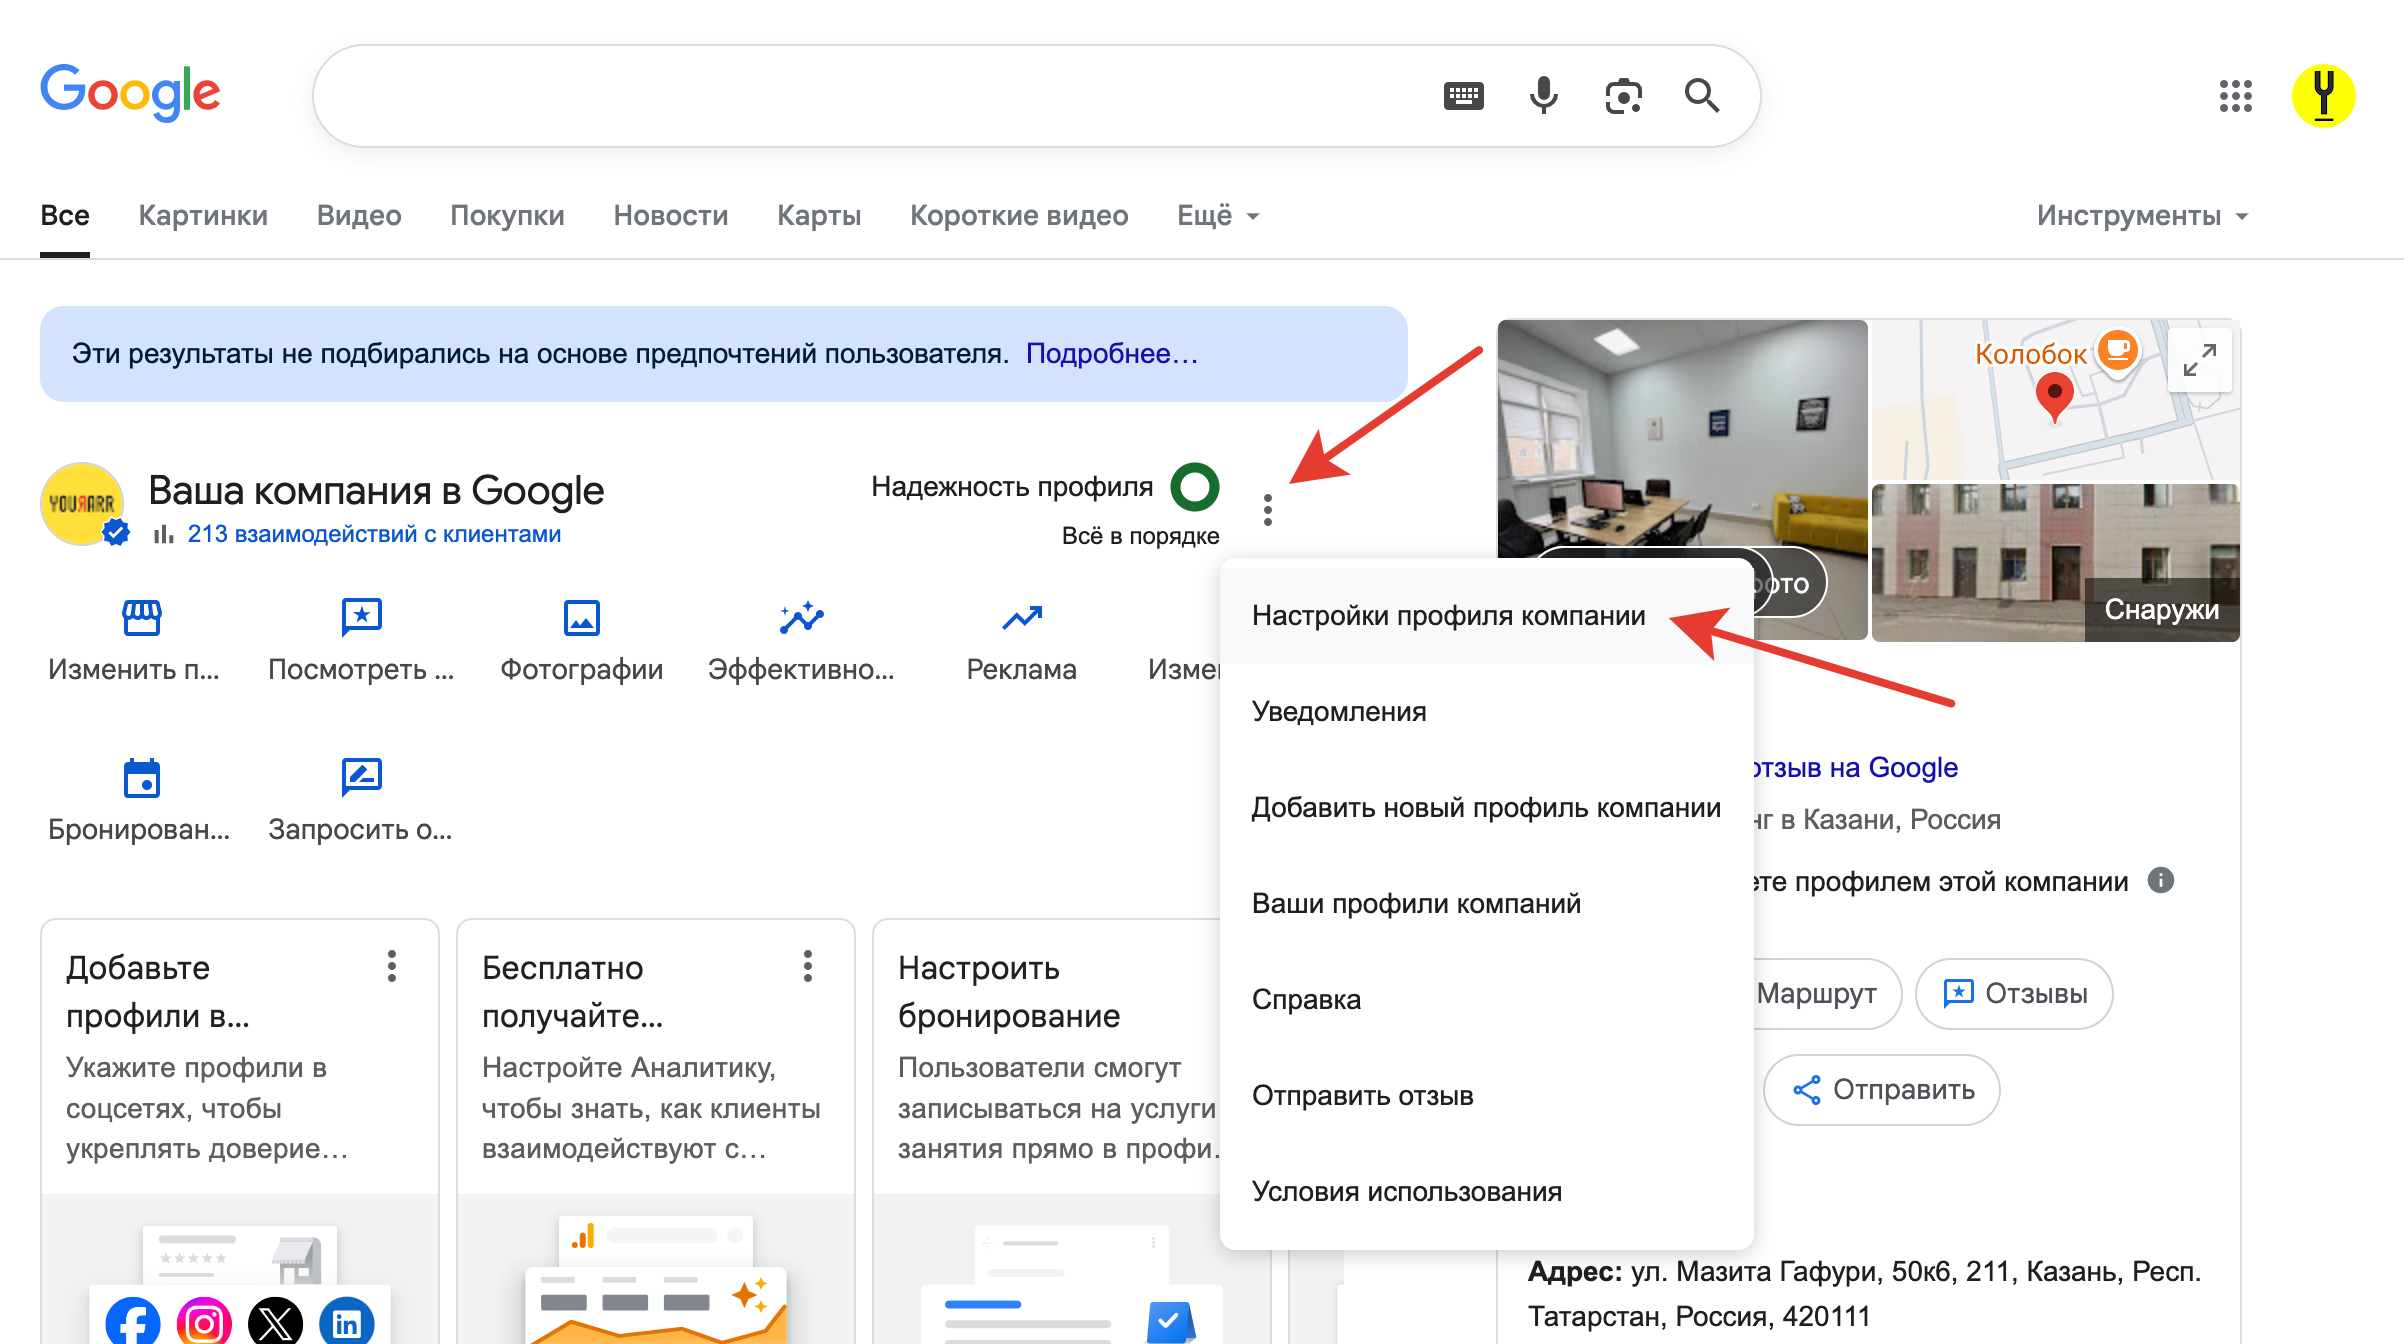
Task: Click the info icon beside company profile text
Action: pos(2161,880)
